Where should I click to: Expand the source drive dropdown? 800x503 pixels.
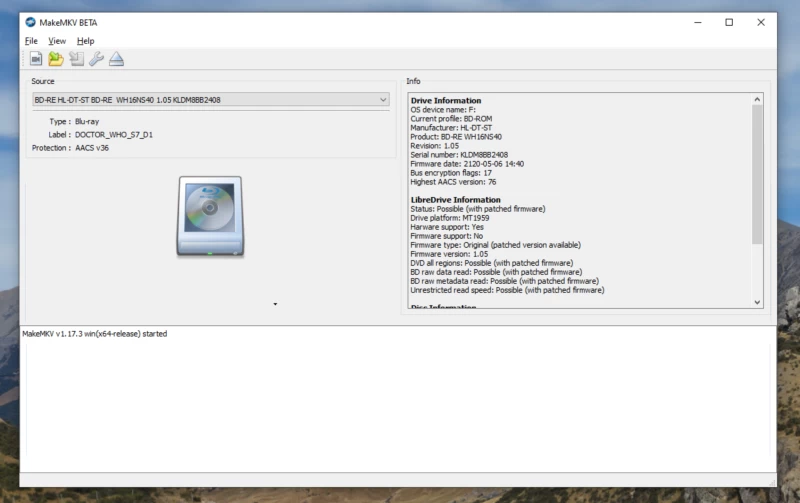click(383, 100)
